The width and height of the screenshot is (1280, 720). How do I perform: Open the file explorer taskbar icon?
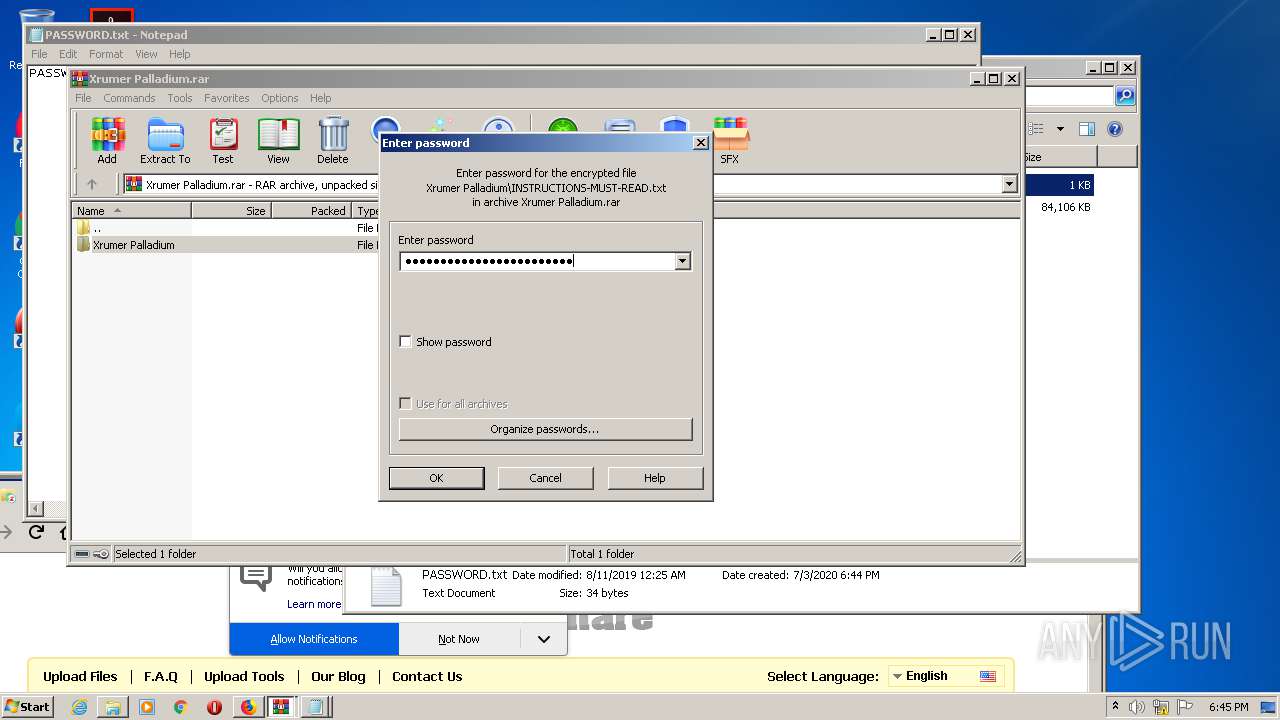[113, 707]
